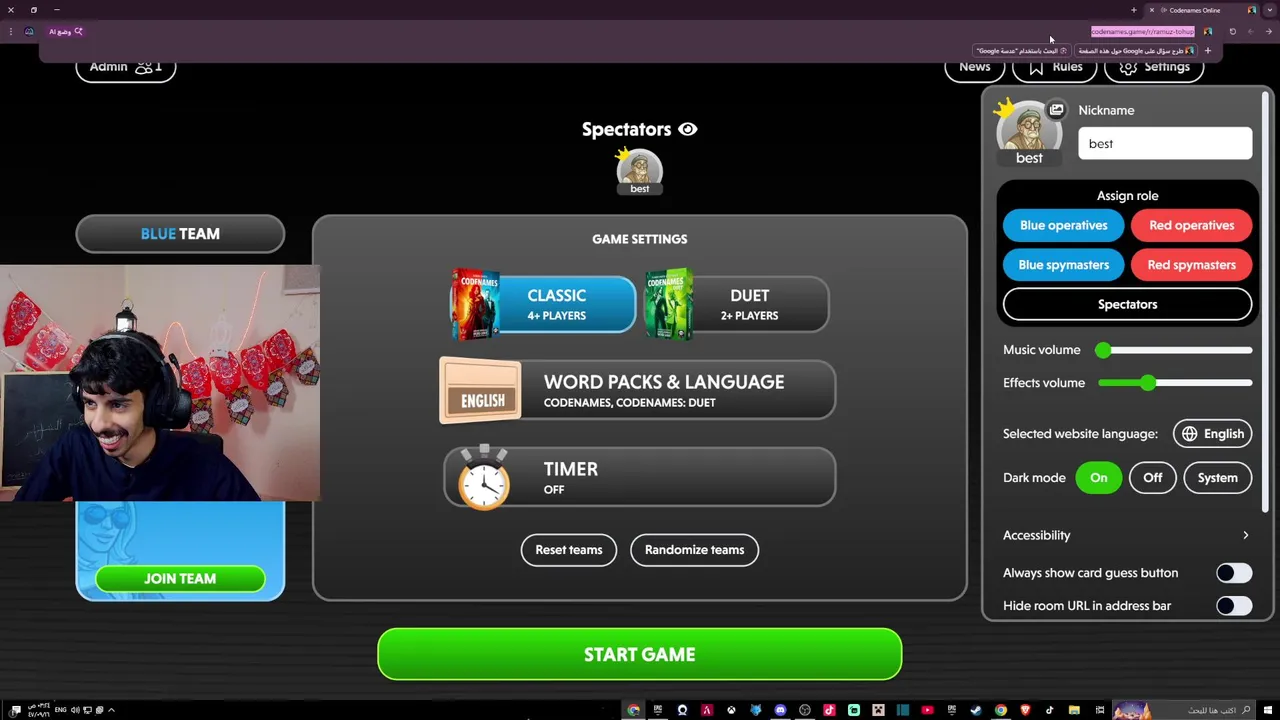
Task: Open a new browser tab
Action: [x=1134, y=10]
